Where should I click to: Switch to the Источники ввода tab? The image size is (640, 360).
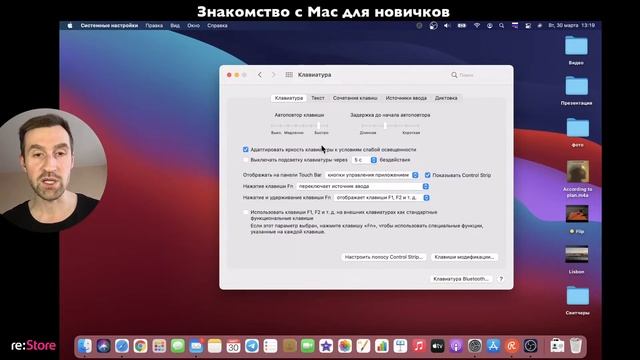[x=406, y=98]
